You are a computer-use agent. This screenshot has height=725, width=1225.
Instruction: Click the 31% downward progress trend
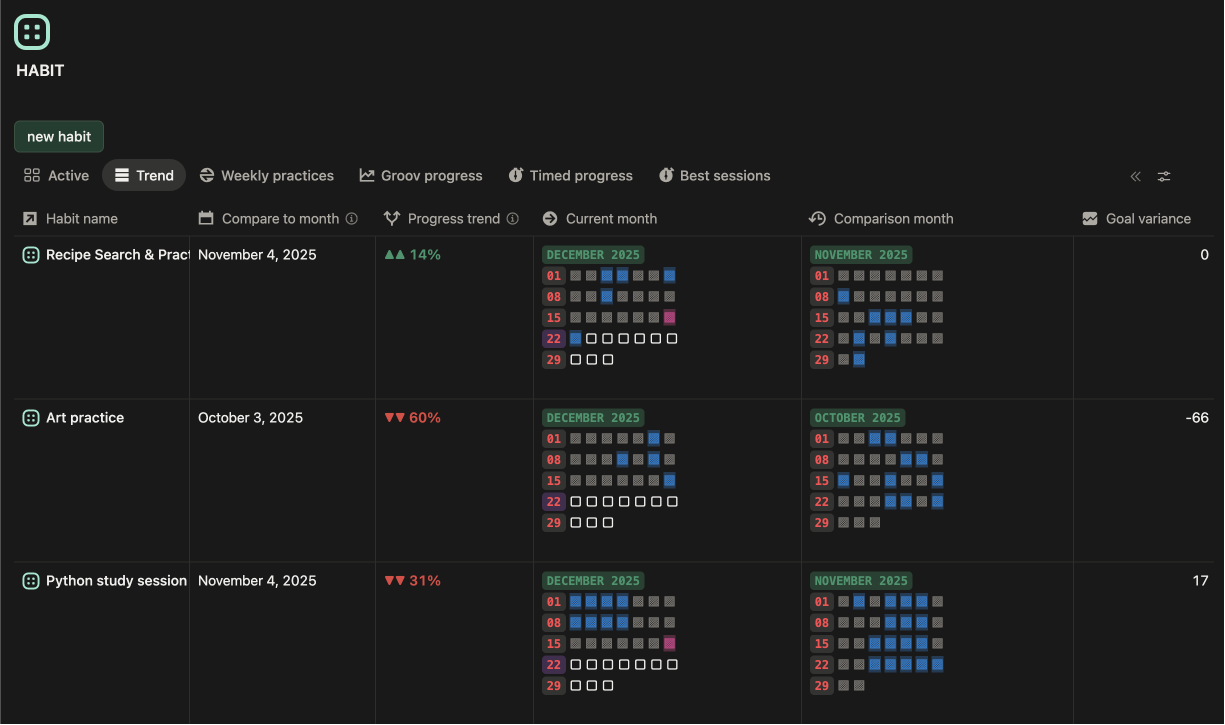[x=413, y=581]
